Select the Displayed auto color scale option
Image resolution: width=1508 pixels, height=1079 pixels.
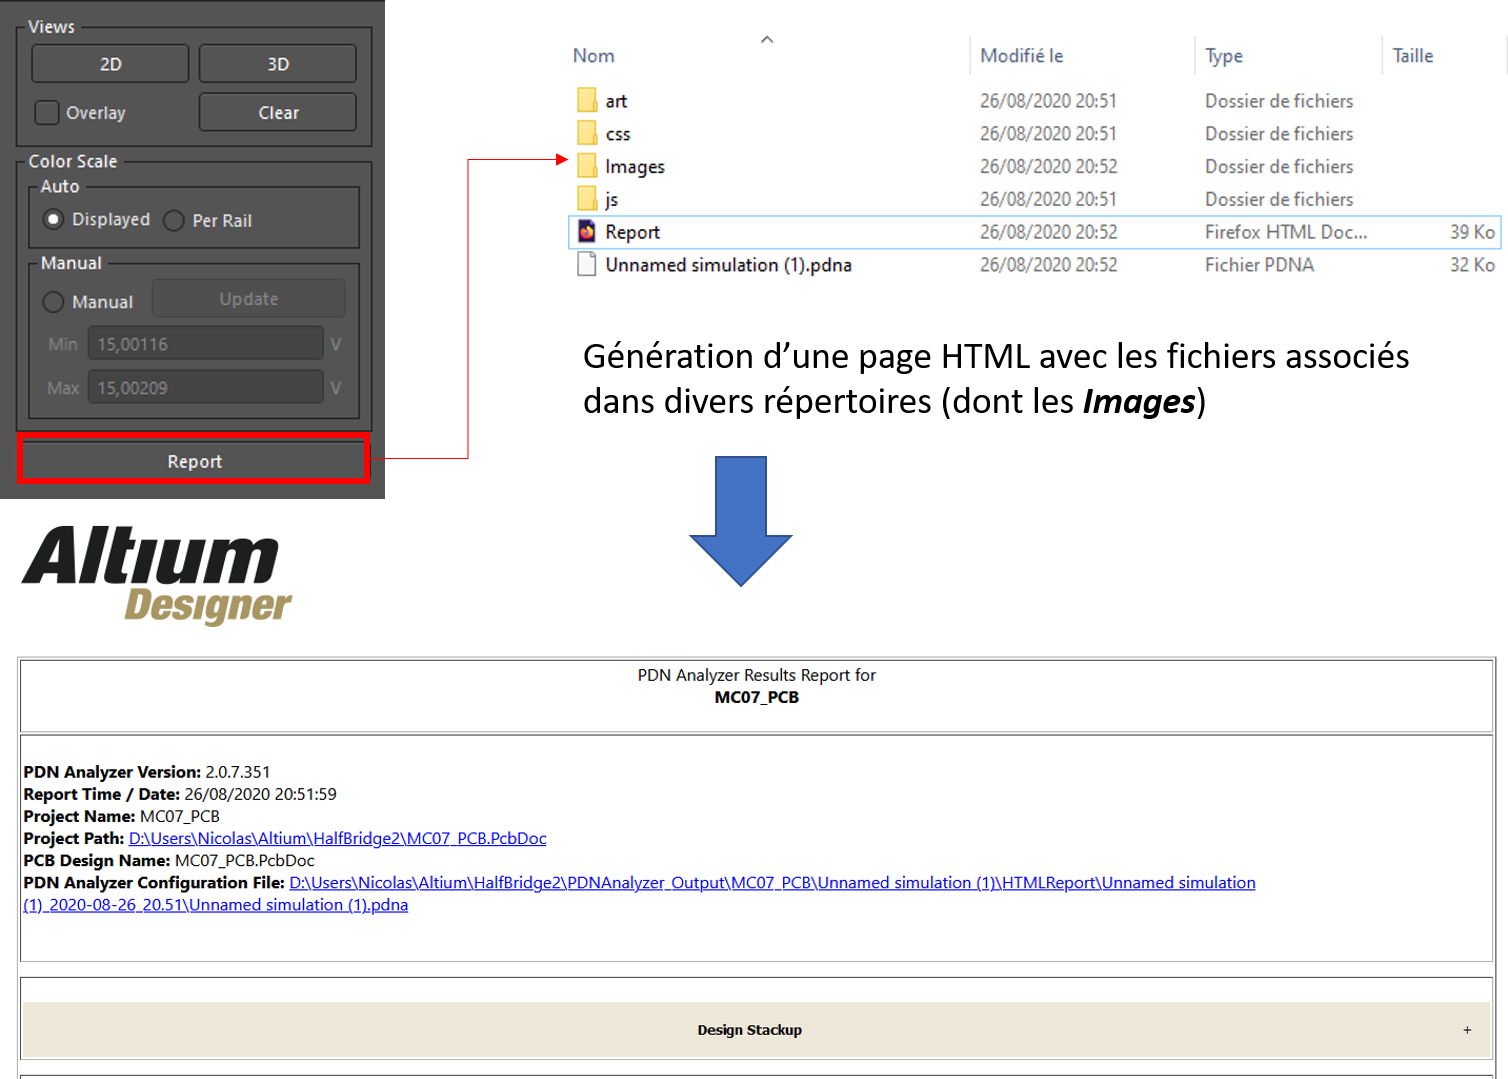click(54, 219)
